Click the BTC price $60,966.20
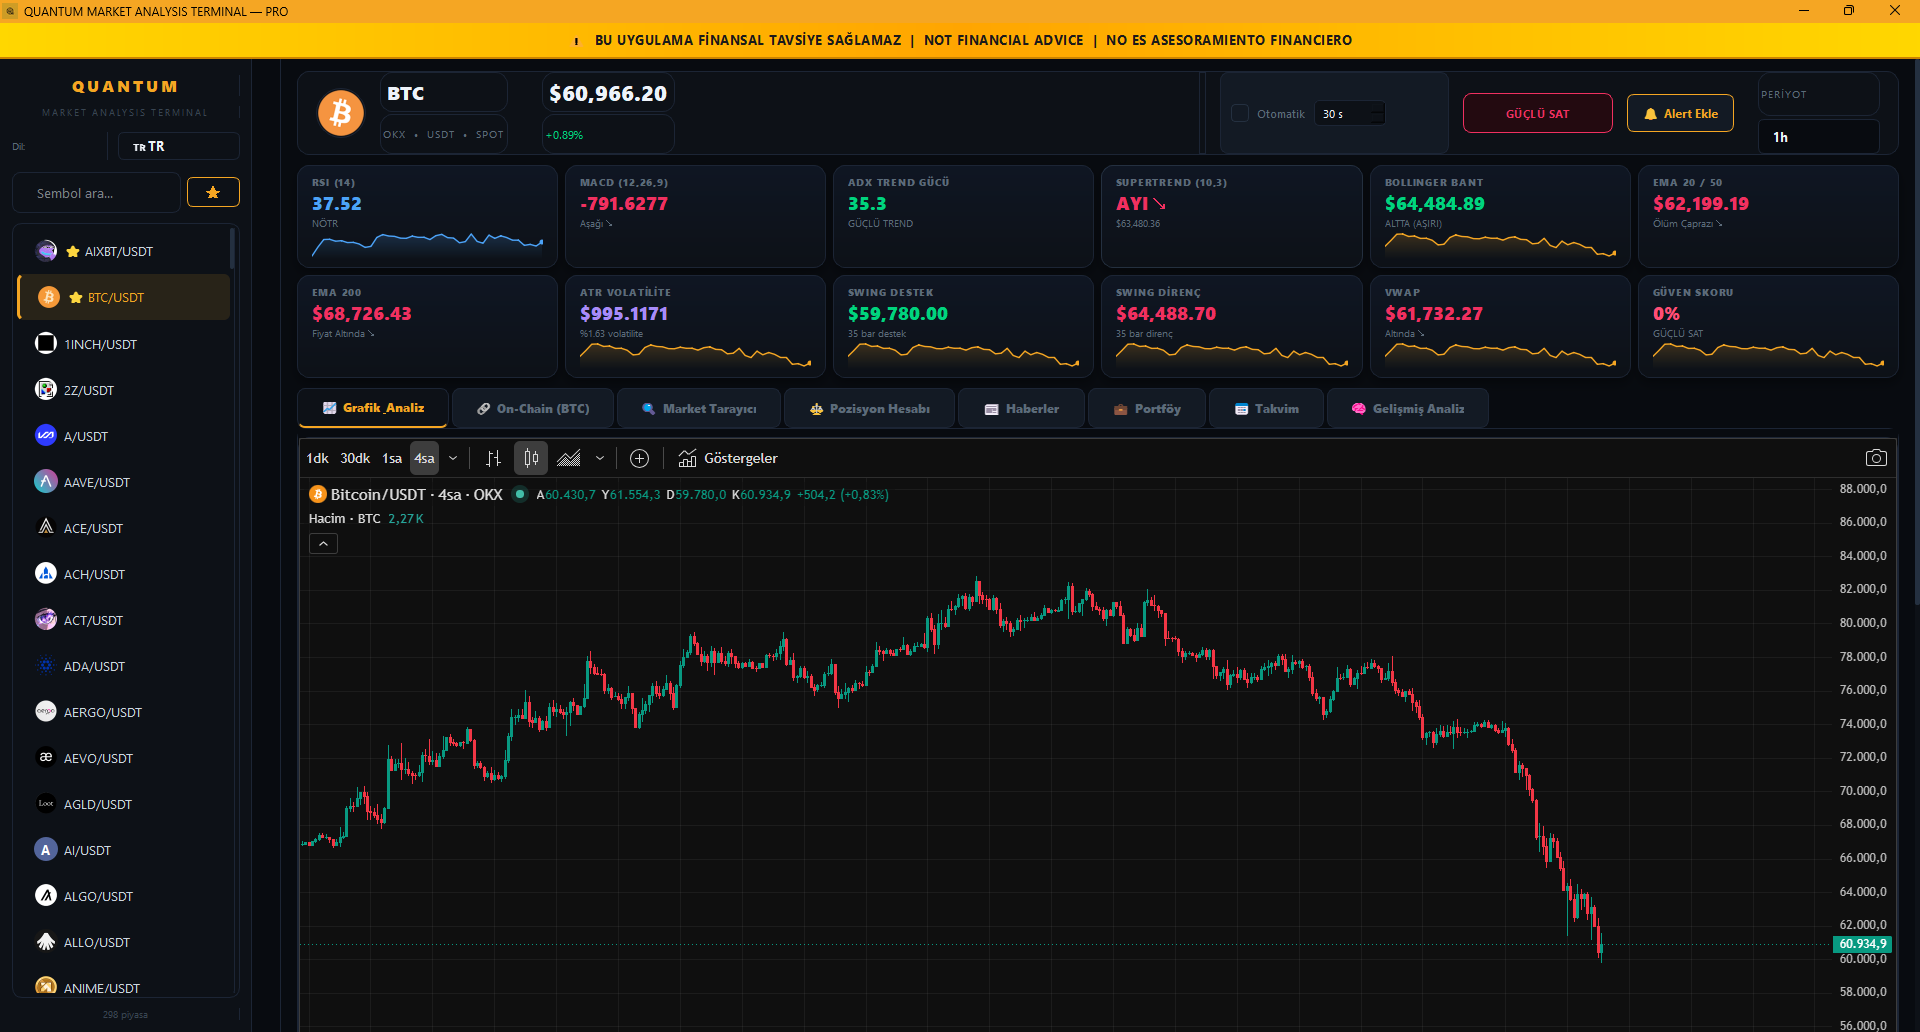The width and height of the screenshot is (1920, 1032). [x=608, y=93]
